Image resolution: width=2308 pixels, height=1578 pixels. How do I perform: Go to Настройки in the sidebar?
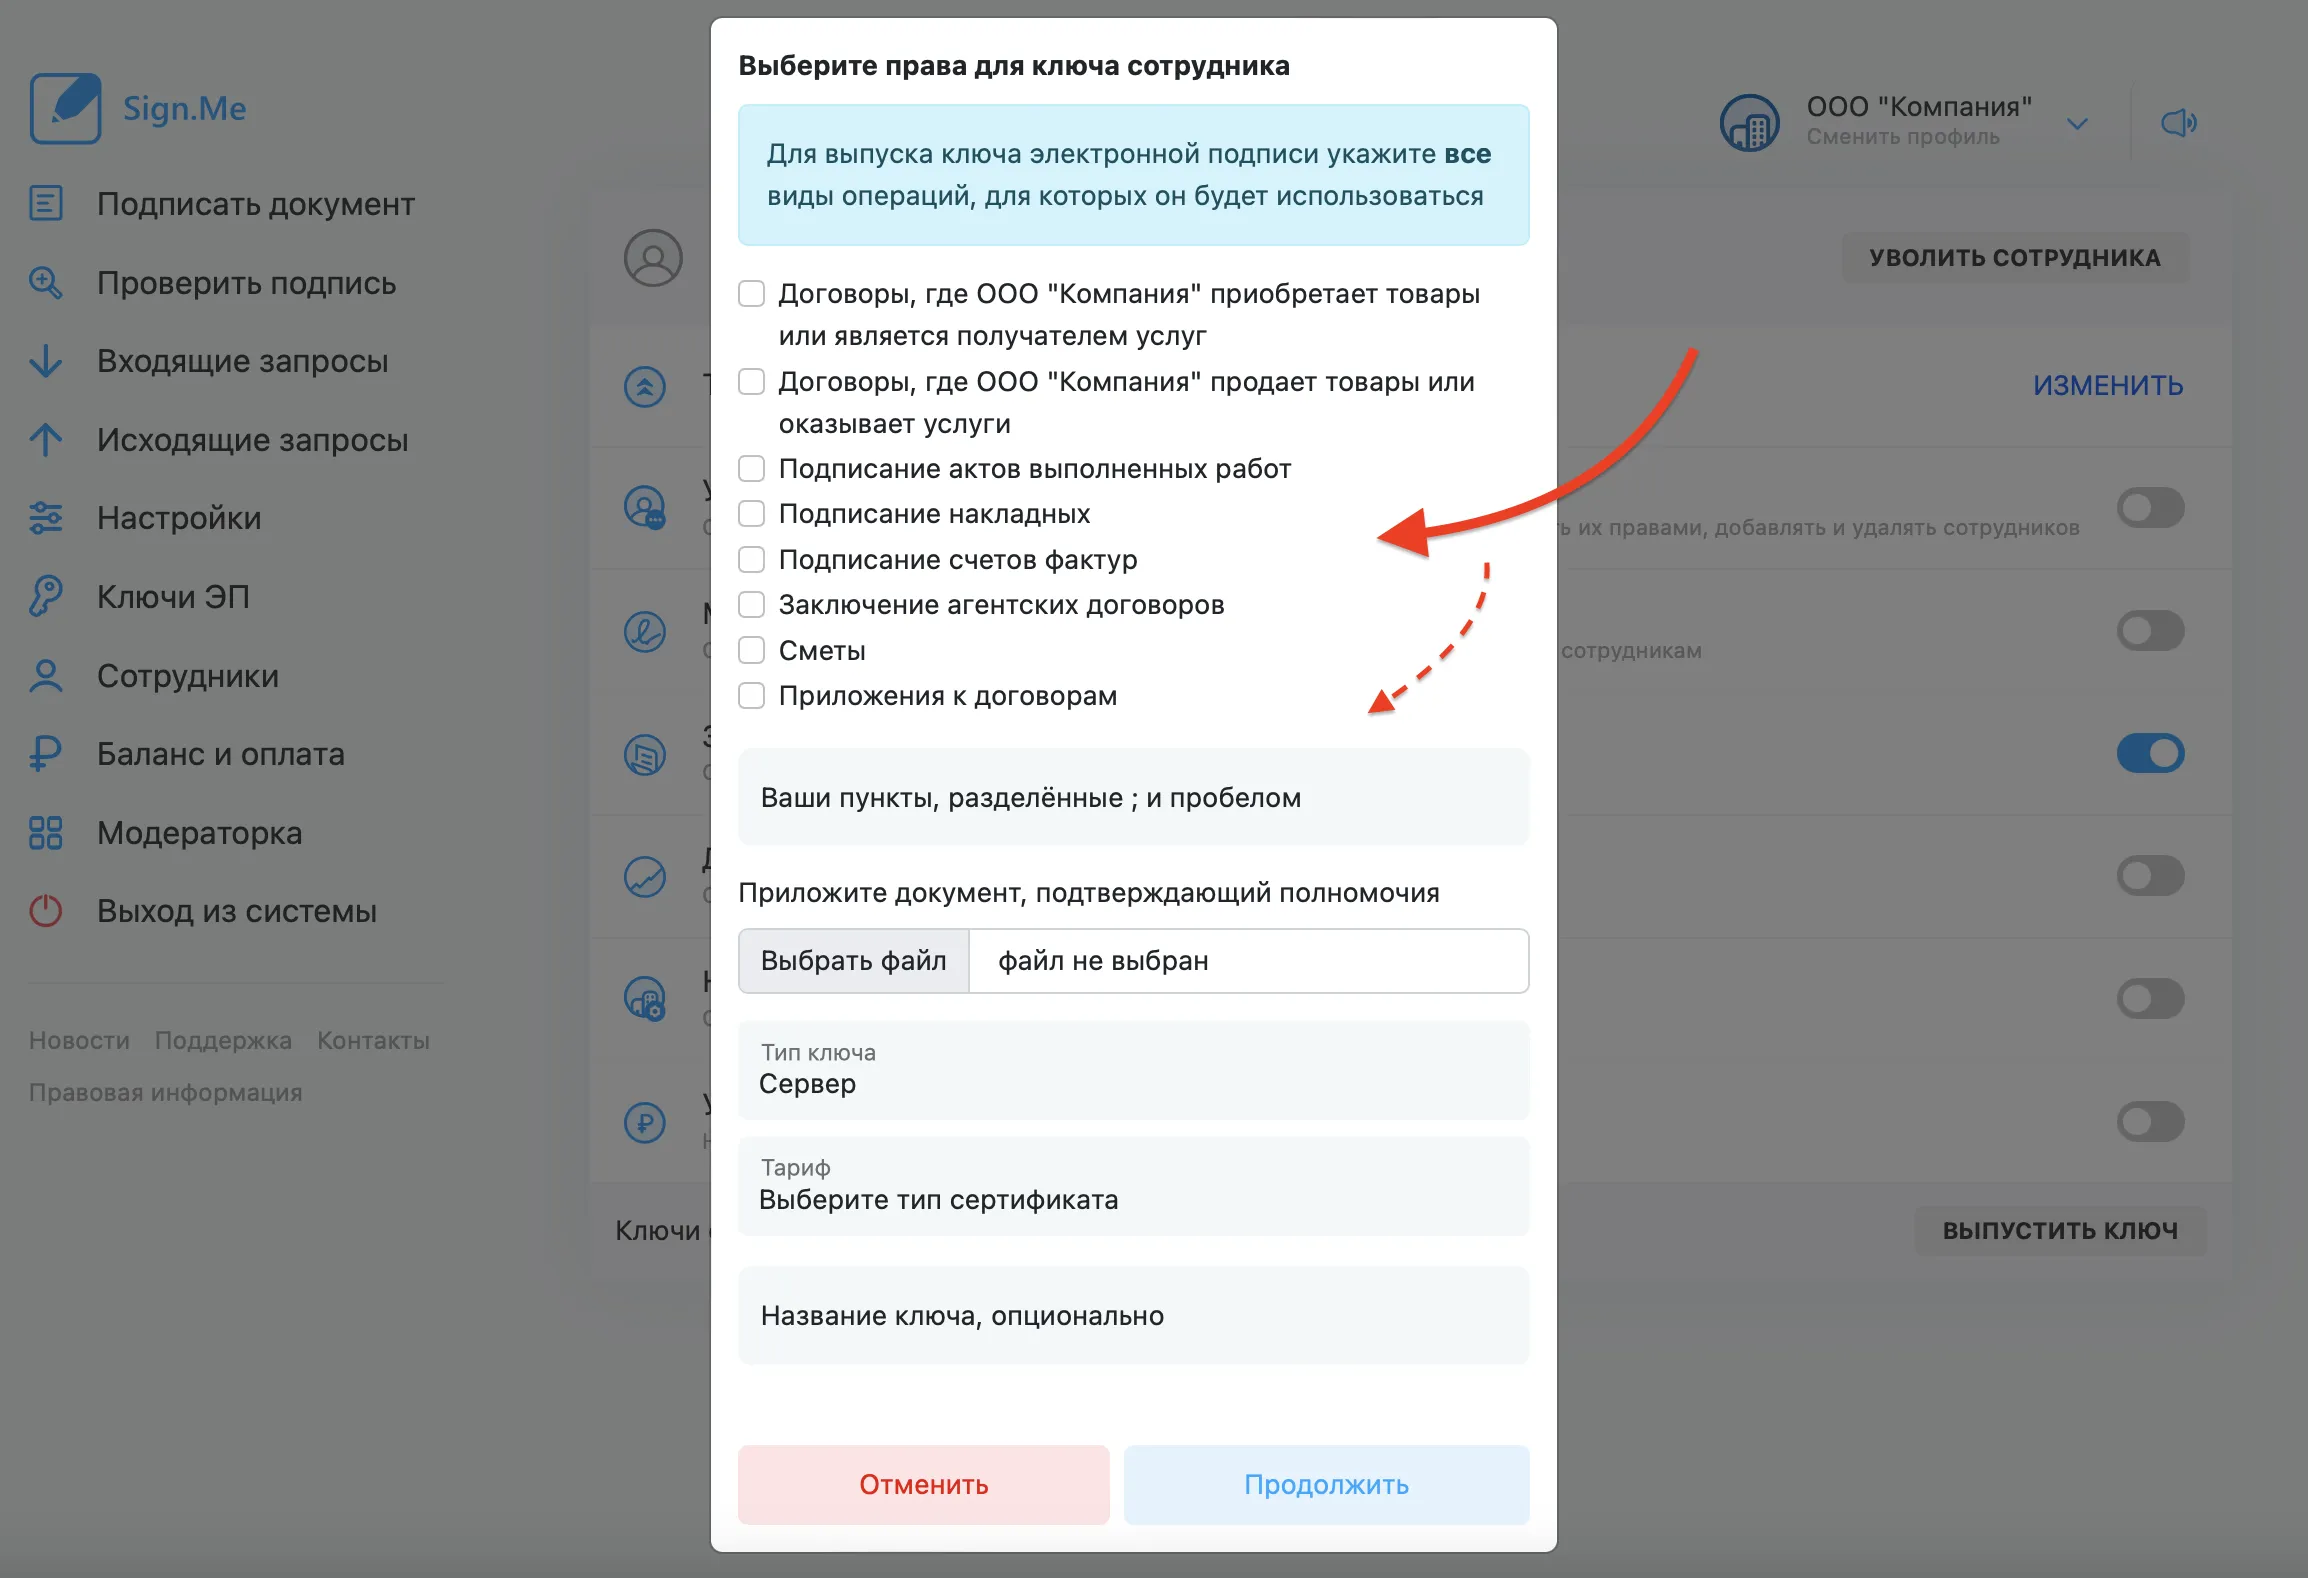[179, 517]
